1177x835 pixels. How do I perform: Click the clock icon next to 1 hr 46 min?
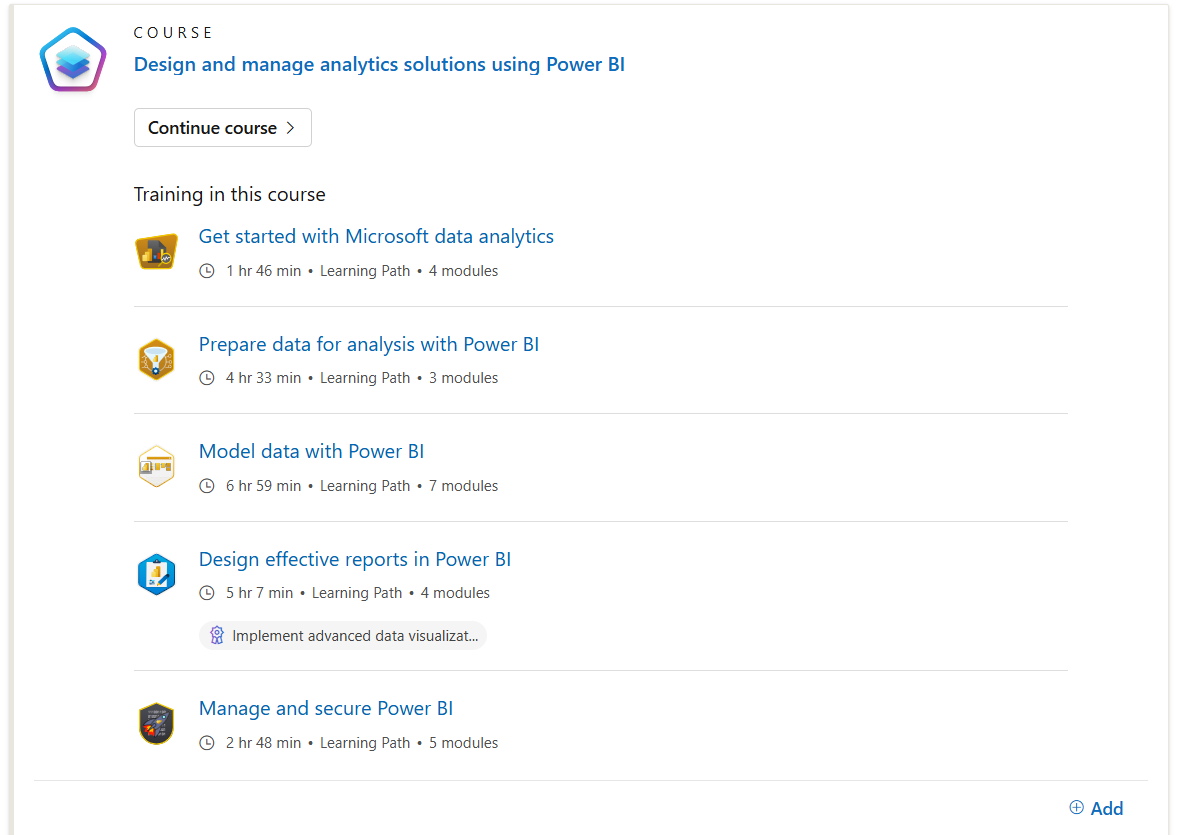207,271
